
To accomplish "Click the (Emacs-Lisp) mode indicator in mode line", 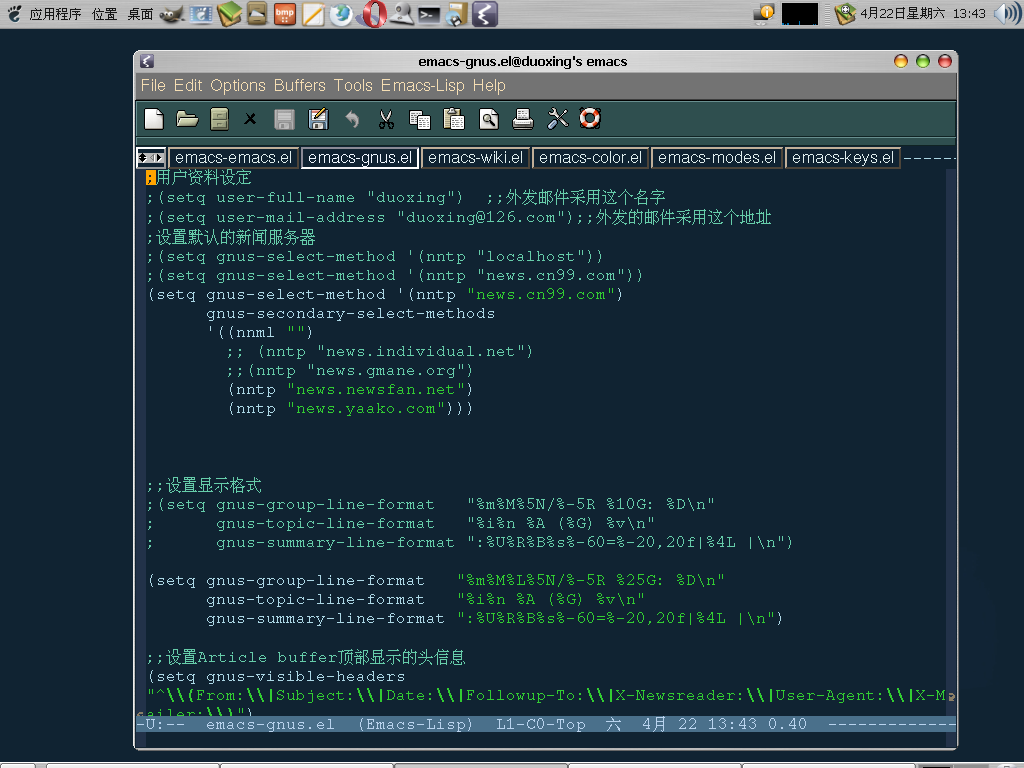I will coord(415,724).
